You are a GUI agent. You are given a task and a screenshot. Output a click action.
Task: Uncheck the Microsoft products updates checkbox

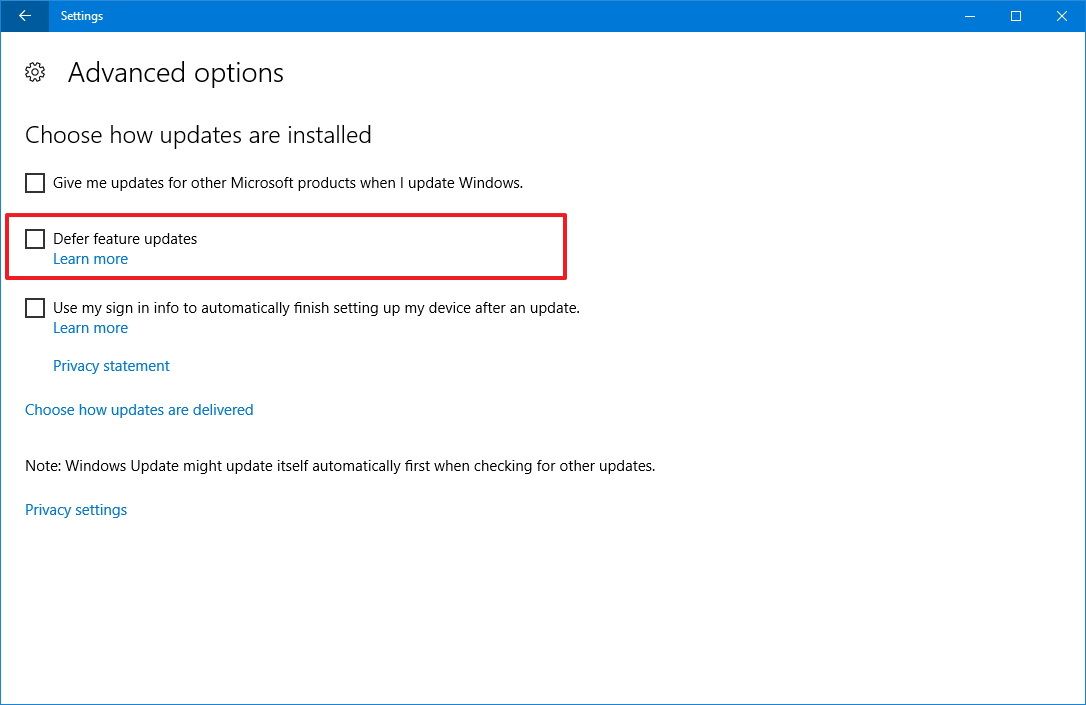34,182
